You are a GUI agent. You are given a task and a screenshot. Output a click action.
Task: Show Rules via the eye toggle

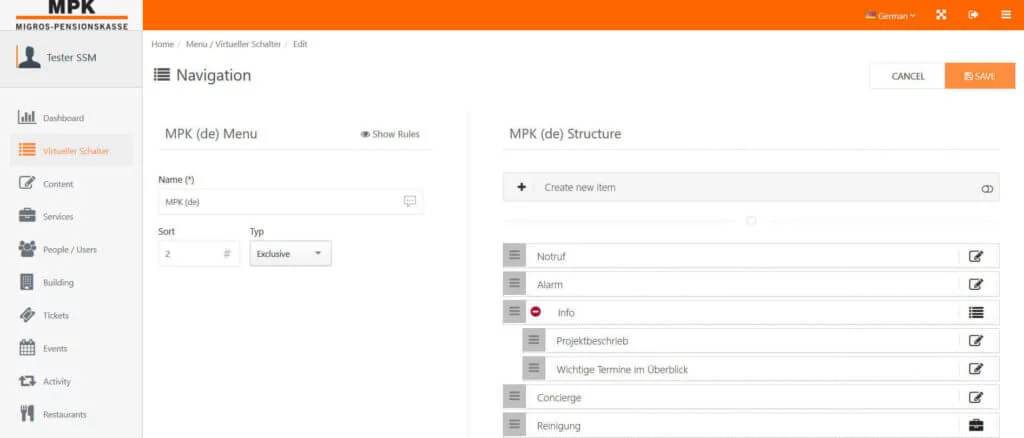(x=390, y=134)
